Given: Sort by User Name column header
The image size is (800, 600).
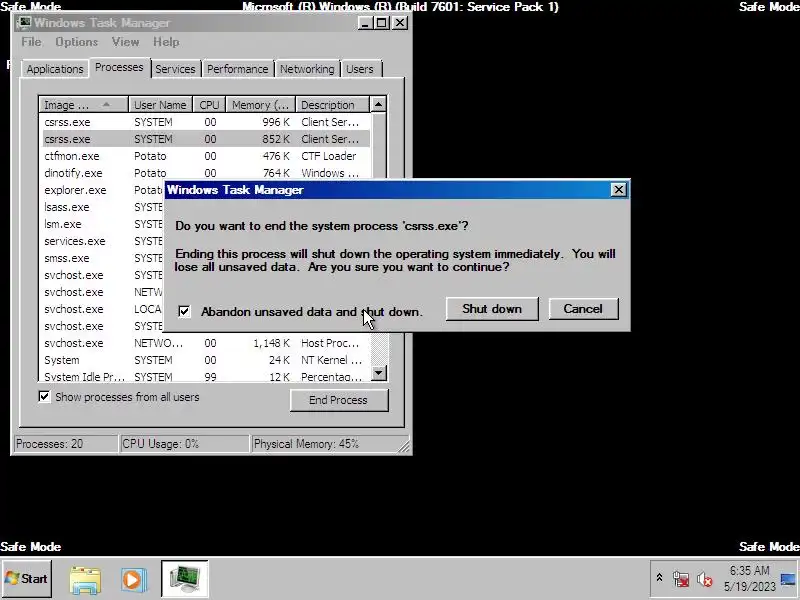Looking at the screenshot, I should click(160, 105).
